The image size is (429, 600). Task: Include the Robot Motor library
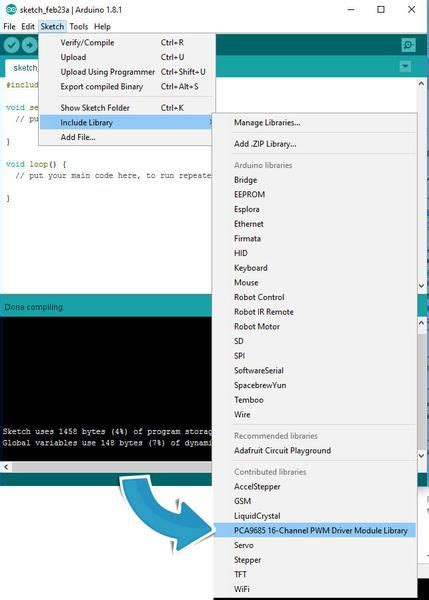tap(315, 326)
